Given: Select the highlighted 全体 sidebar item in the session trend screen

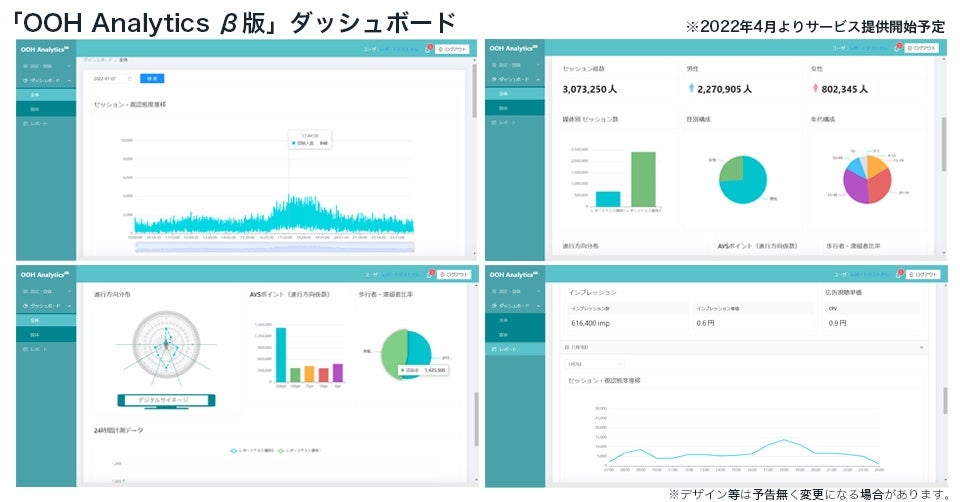Looking at the screenshot, I should coord(46,95).
